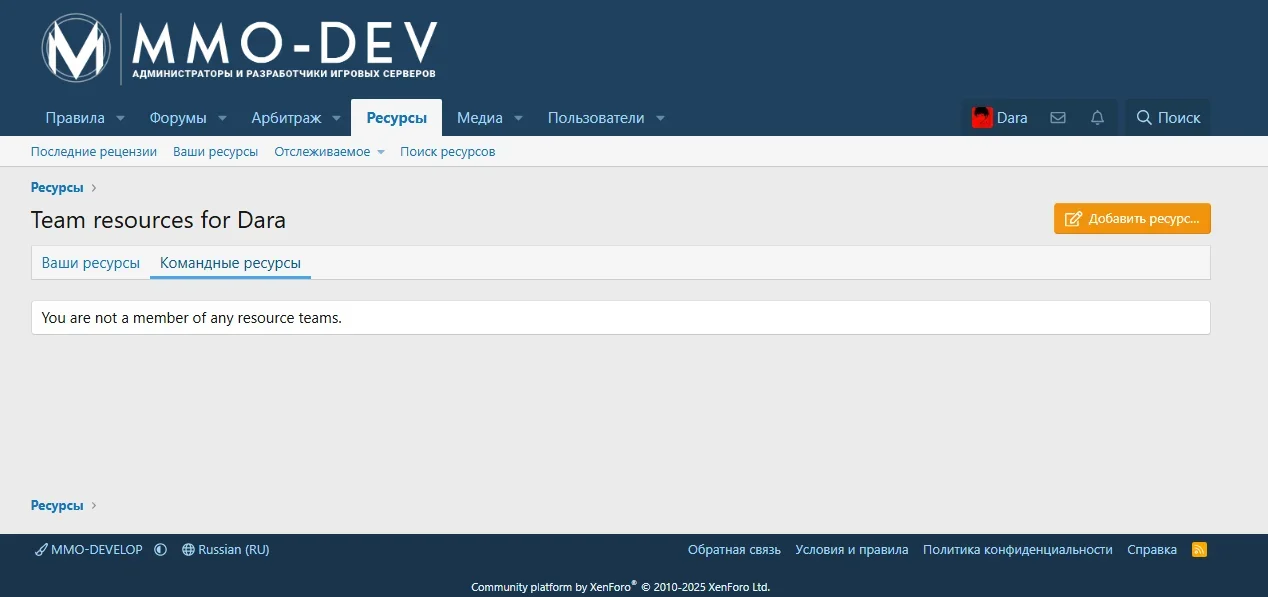Select the Ресурсы nav tab
The width and height of the screenshot is (1268, 597).
[x=397, y=118]
